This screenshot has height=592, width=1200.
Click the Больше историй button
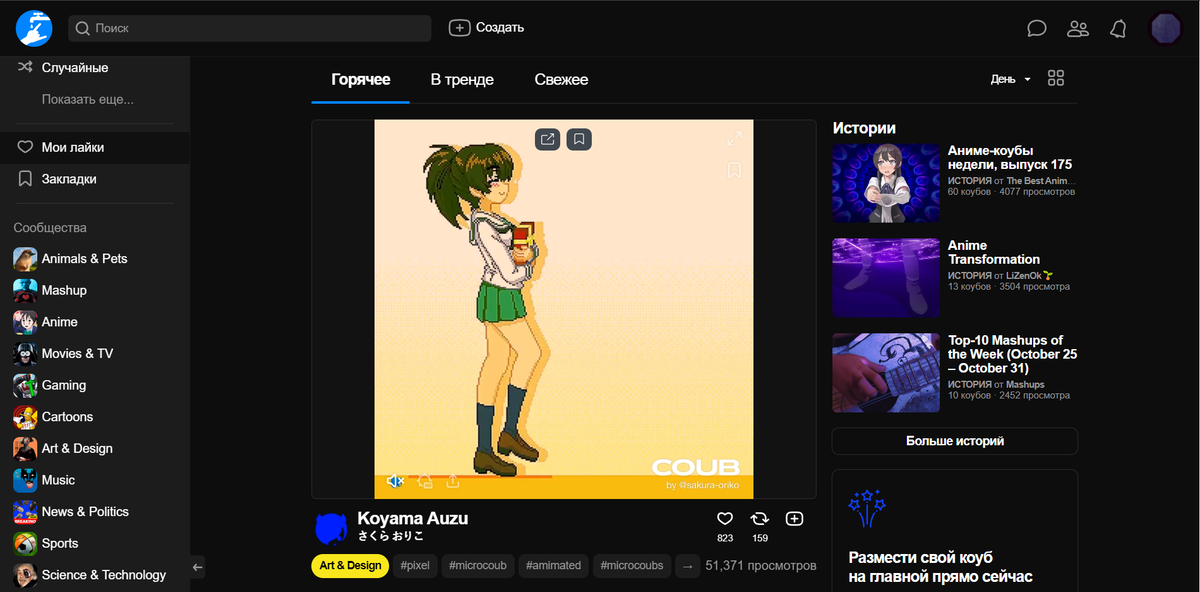click(955, 441)
